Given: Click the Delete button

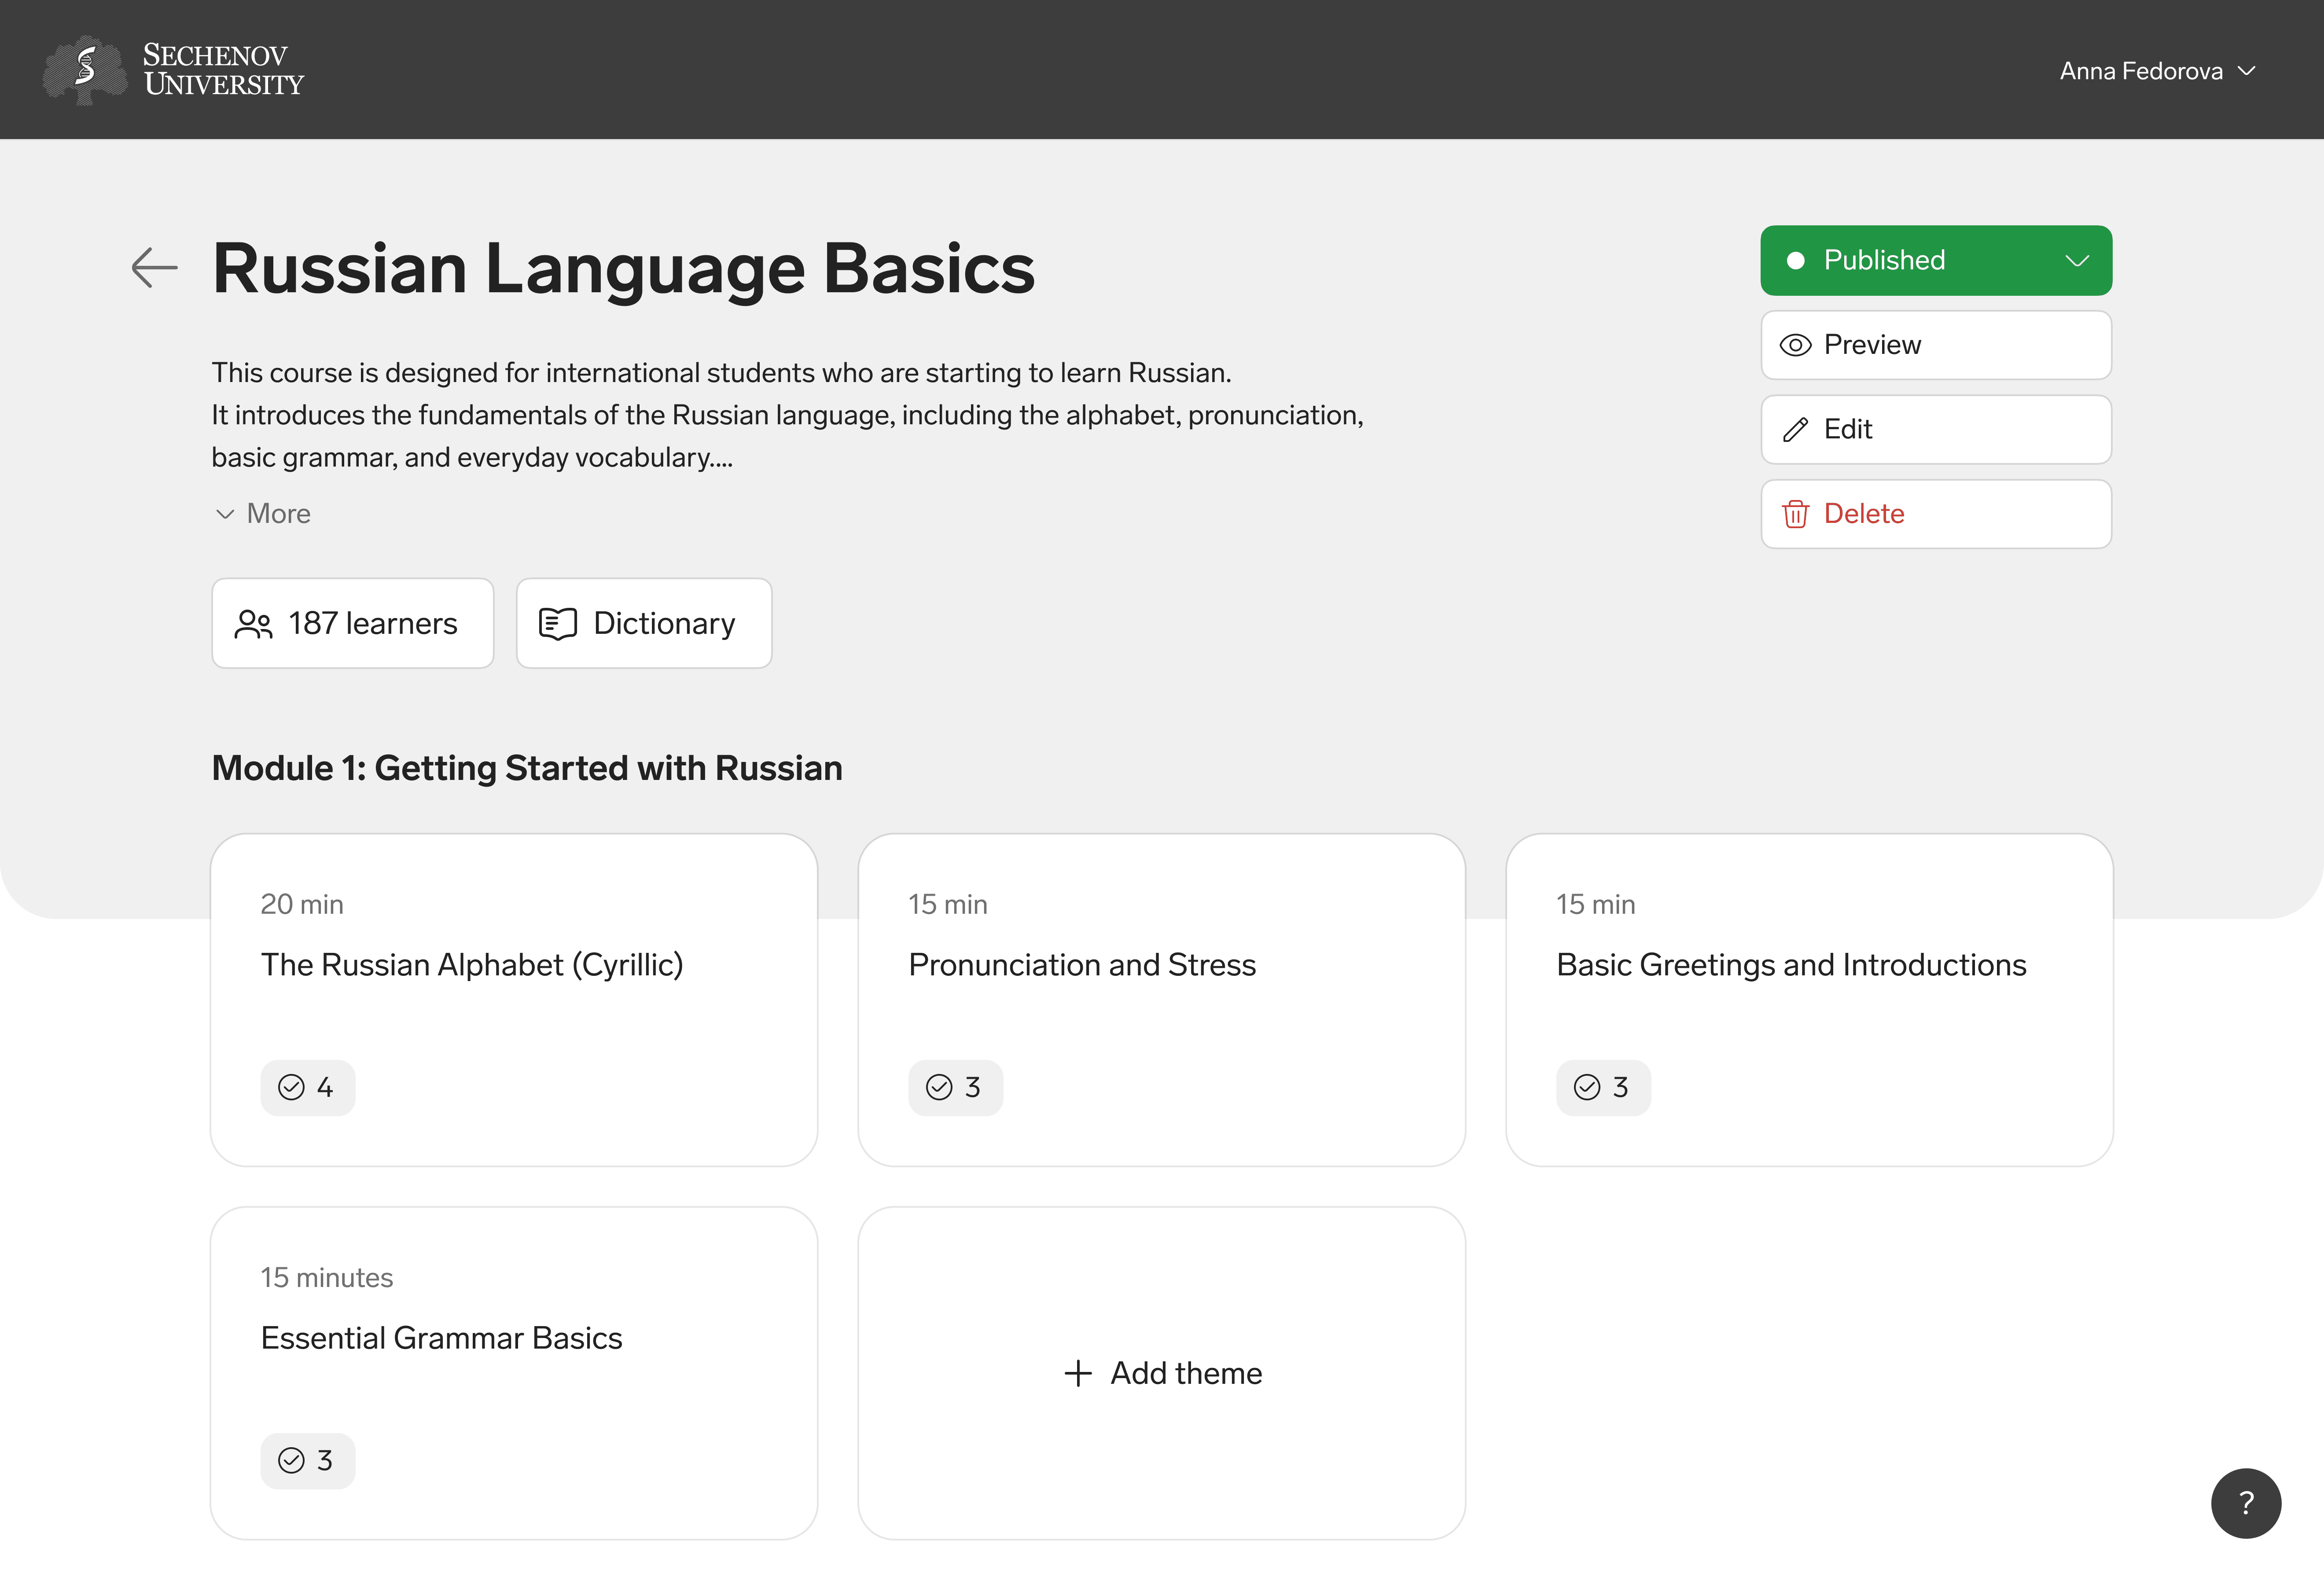Looking at the screenshot, I should [x=1935, y=514].
